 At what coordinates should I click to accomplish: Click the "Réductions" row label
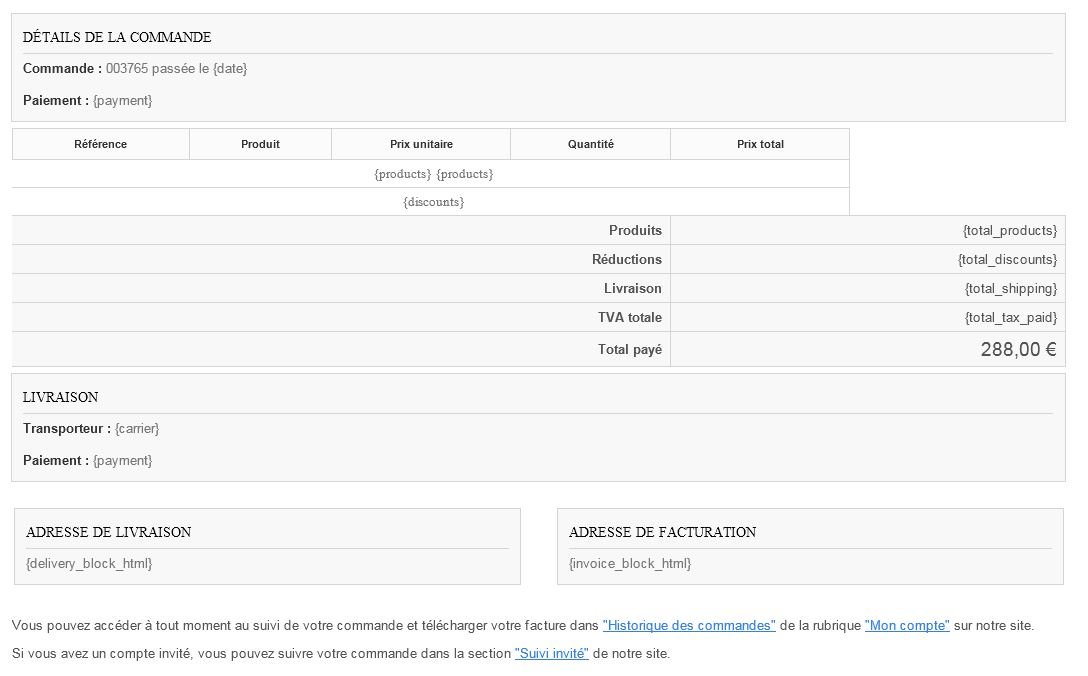(x=627, y=260)
